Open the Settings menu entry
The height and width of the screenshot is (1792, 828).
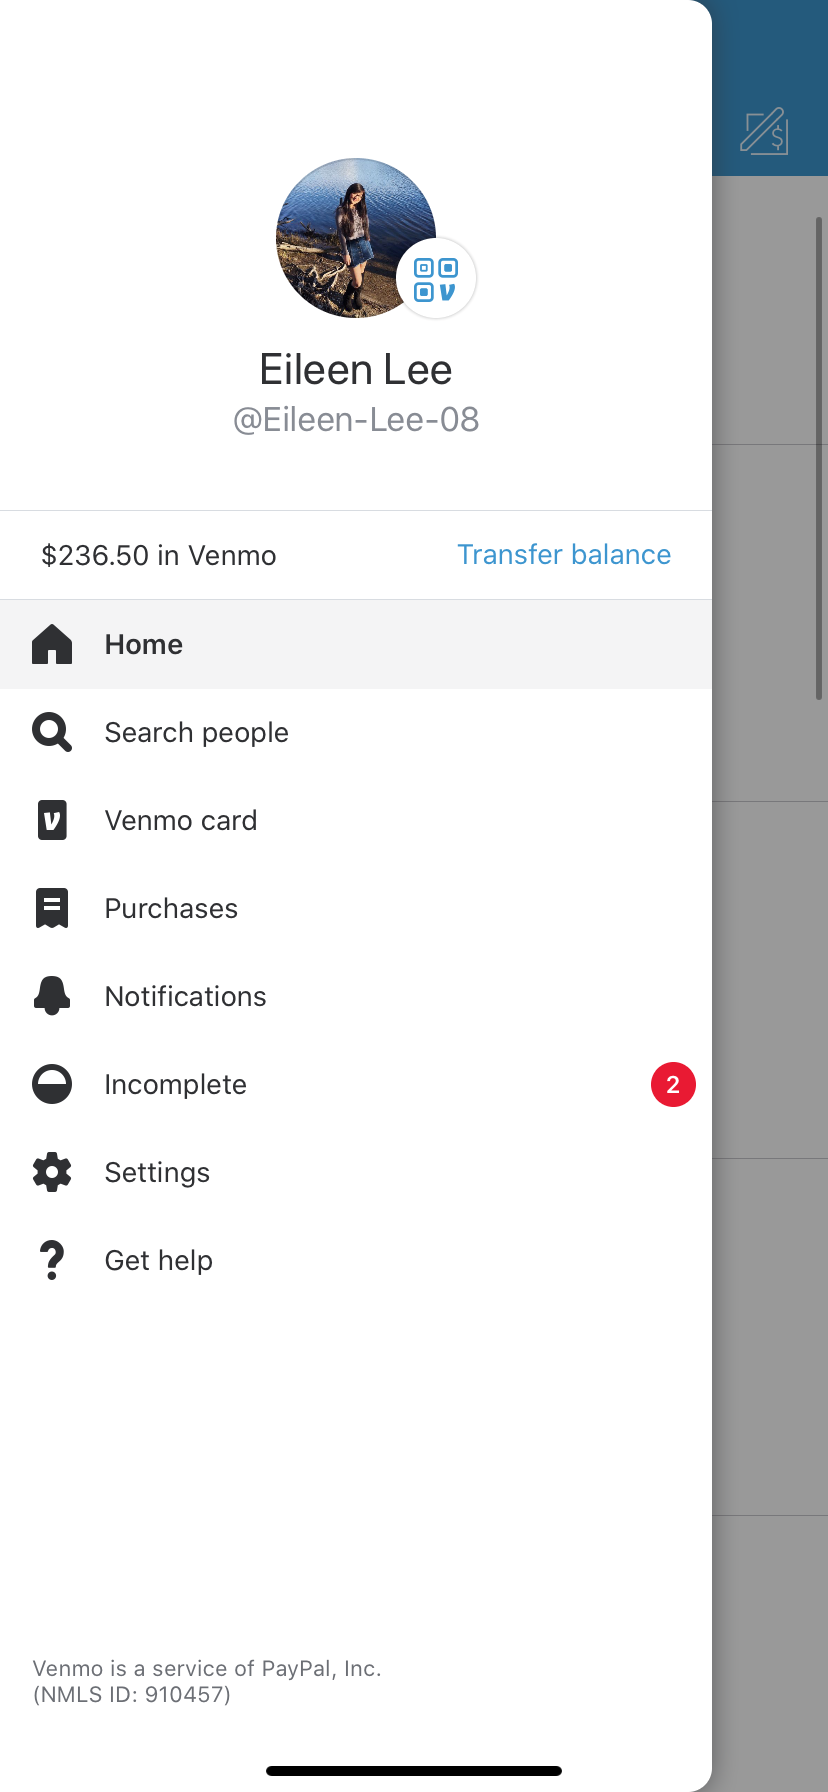356,1173
